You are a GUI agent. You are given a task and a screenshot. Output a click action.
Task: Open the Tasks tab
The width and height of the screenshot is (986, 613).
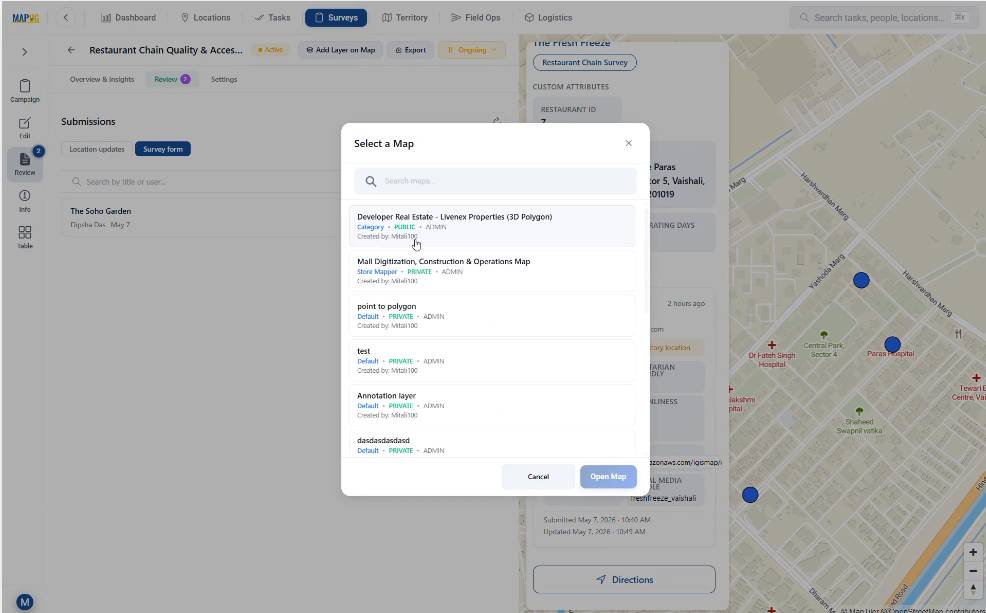click(272, 18)
